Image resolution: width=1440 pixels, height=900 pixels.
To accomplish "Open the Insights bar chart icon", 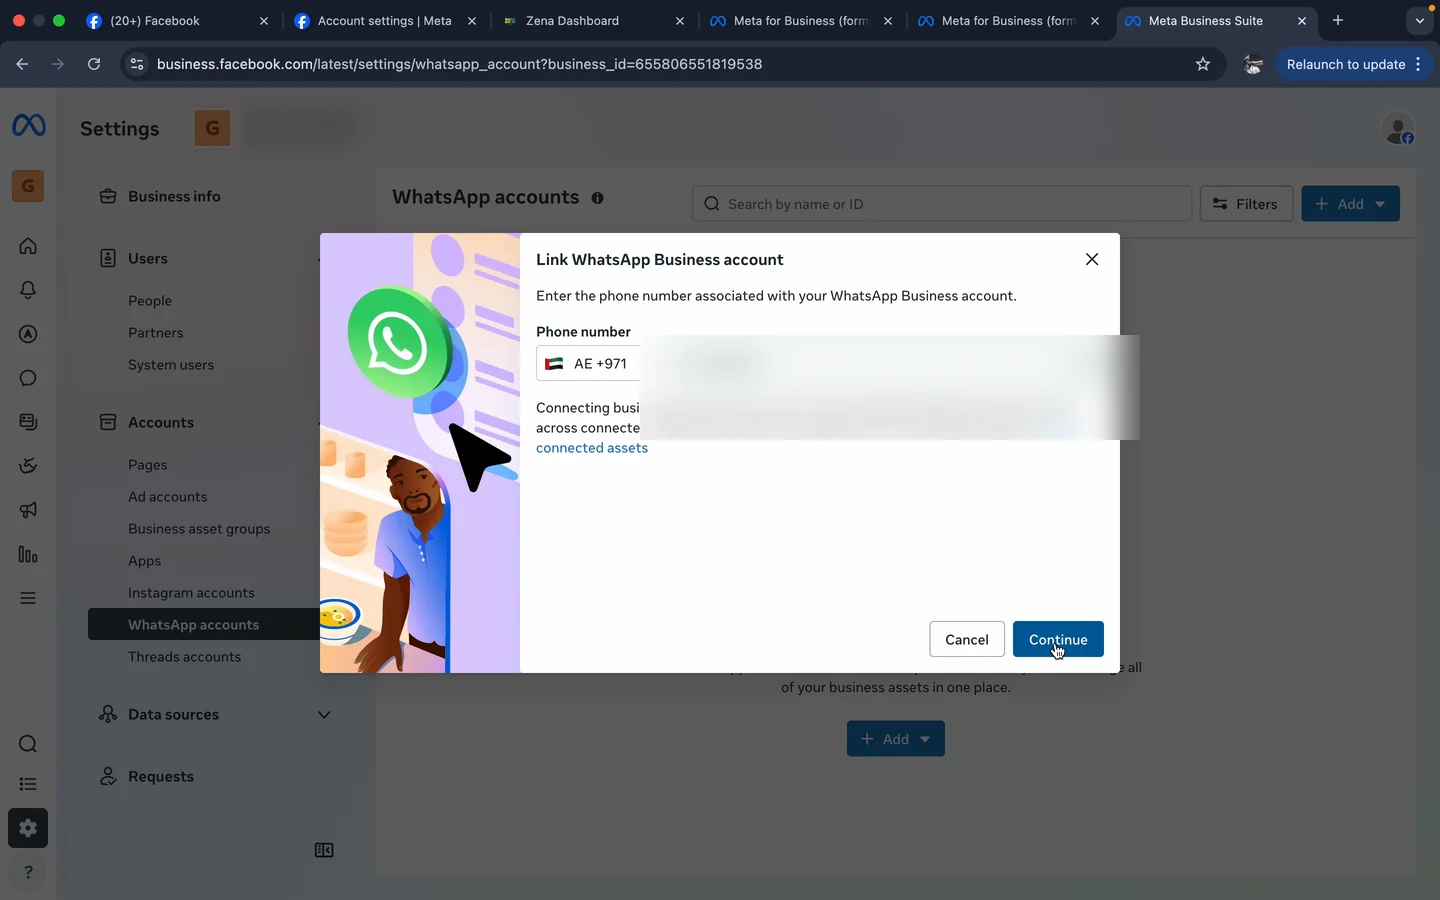I will point(28,554).
